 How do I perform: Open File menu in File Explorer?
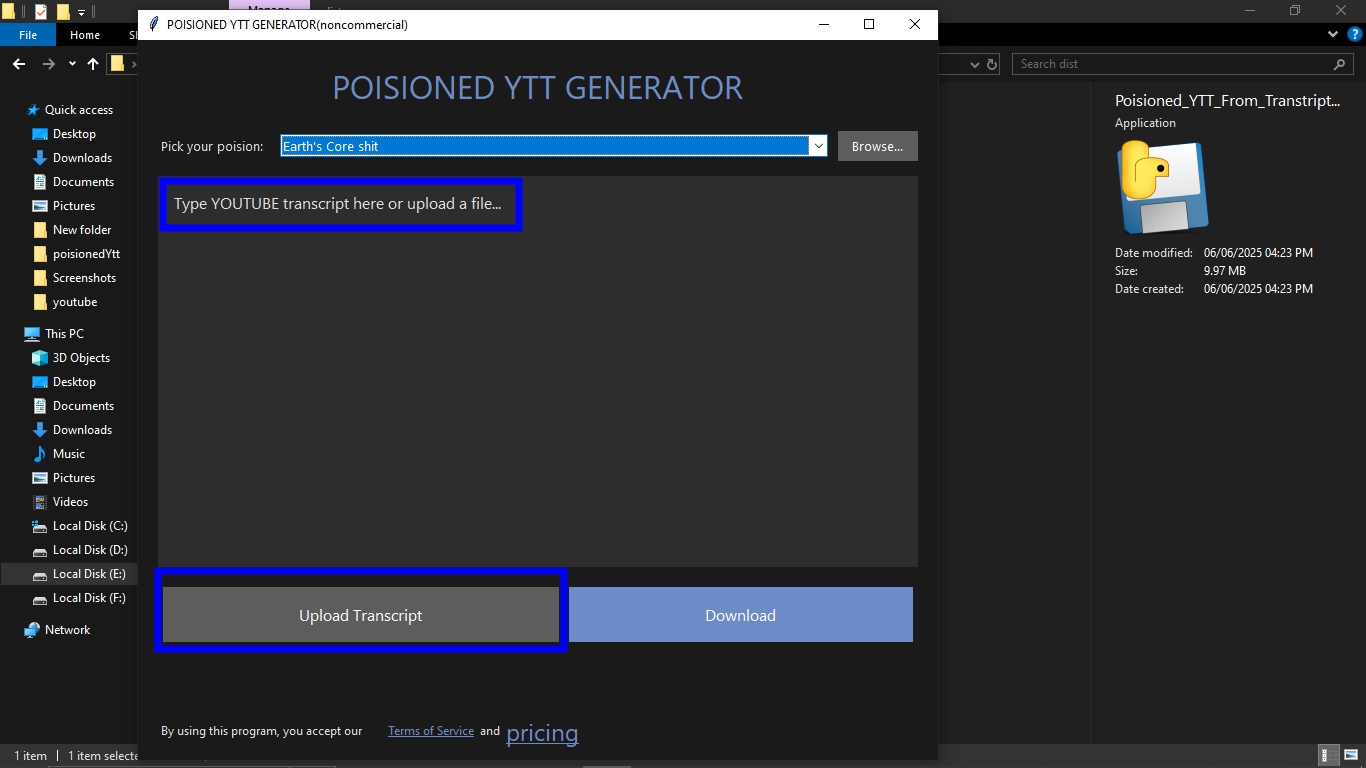pyautogui.click(x=28, y=35)
